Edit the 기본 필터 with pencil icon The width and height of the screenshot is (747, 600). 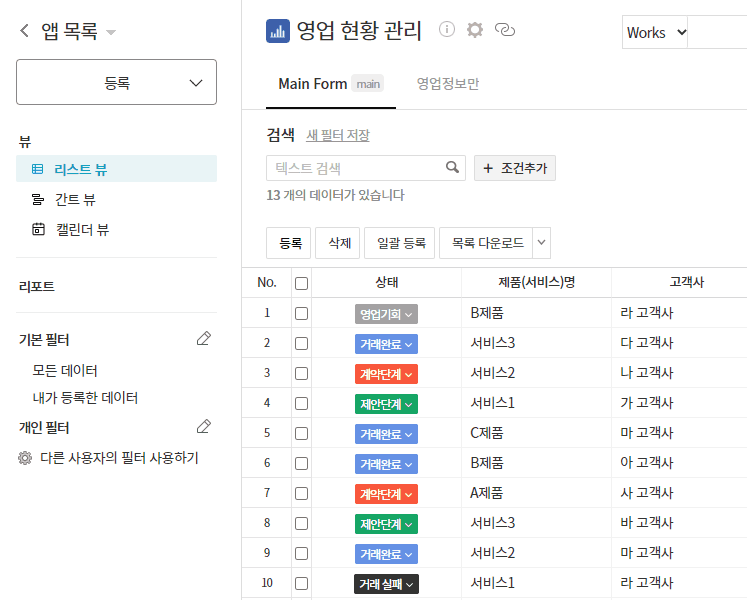click(x=204, y=339)
